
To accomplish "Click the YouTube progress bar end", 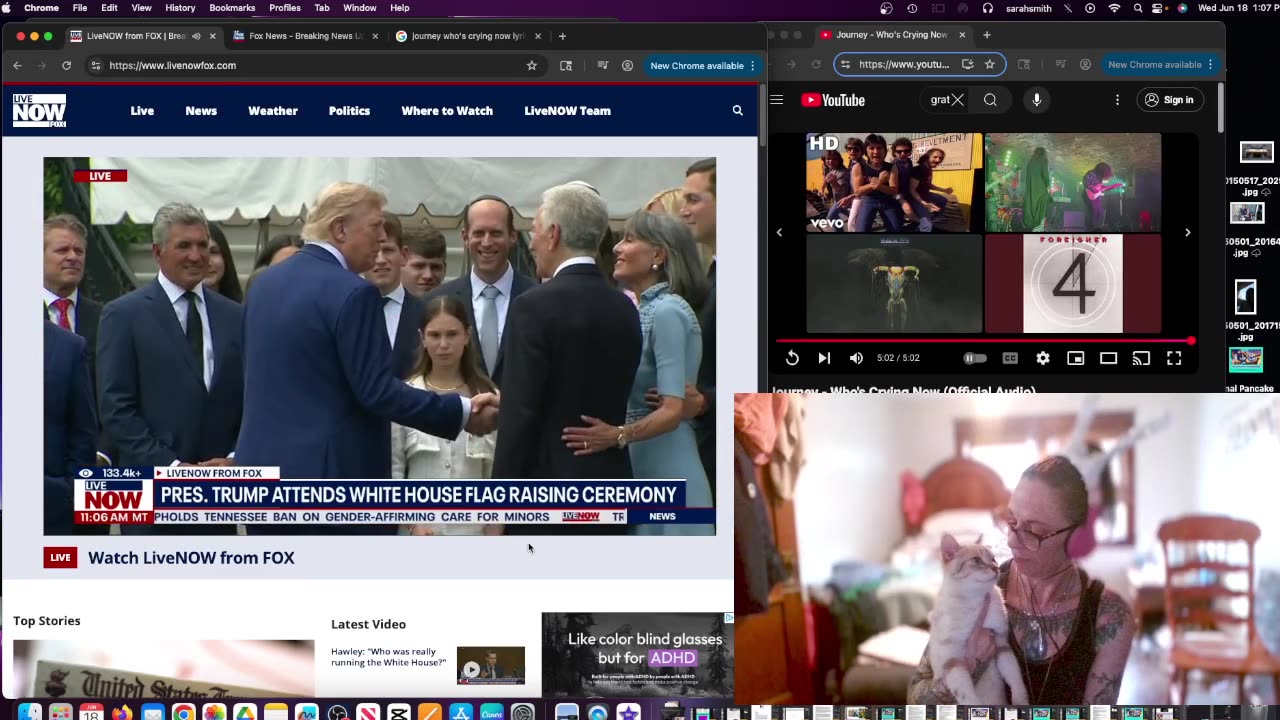I will click(1190, 341).
